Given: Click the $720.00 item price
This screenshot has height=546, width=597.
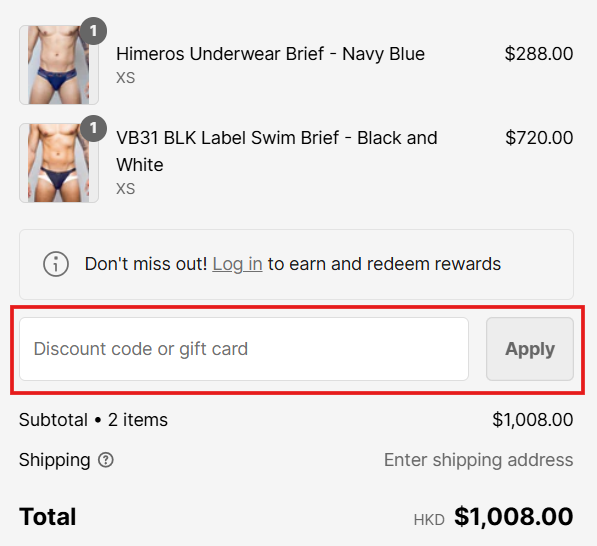Looking at the screenshot, I should pos(539,138).
